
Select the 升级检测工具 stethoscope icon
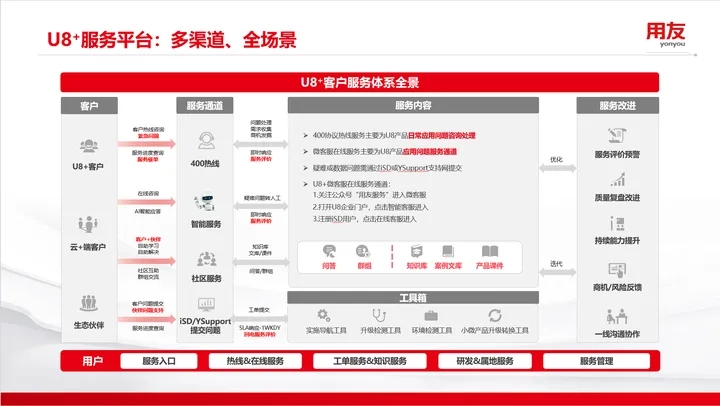coord(379,316)
